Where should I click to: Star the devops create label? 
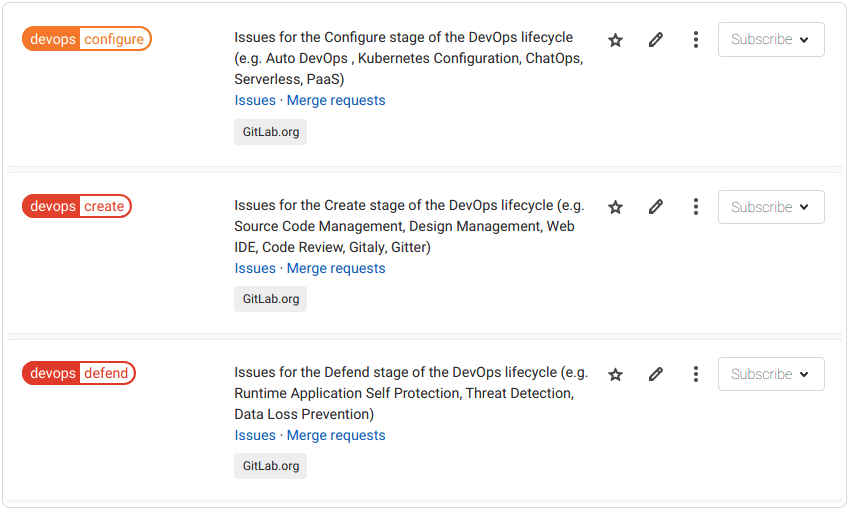(616, 207)
